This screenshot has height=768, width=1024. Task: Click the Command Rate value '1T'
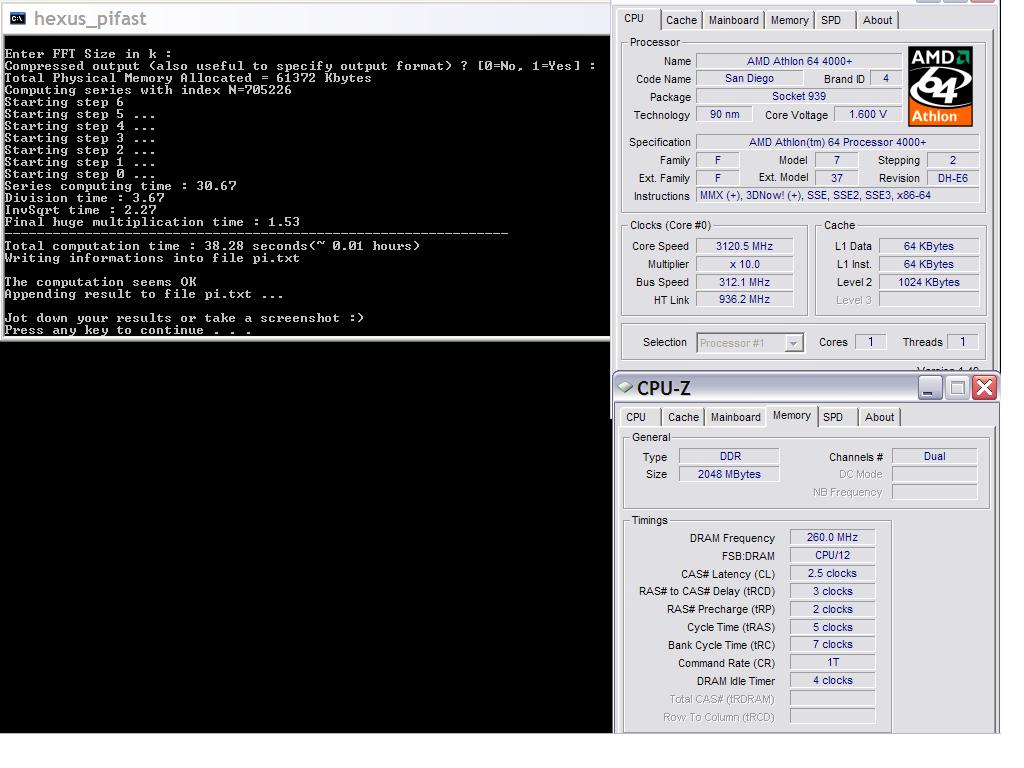click(833, 662)
